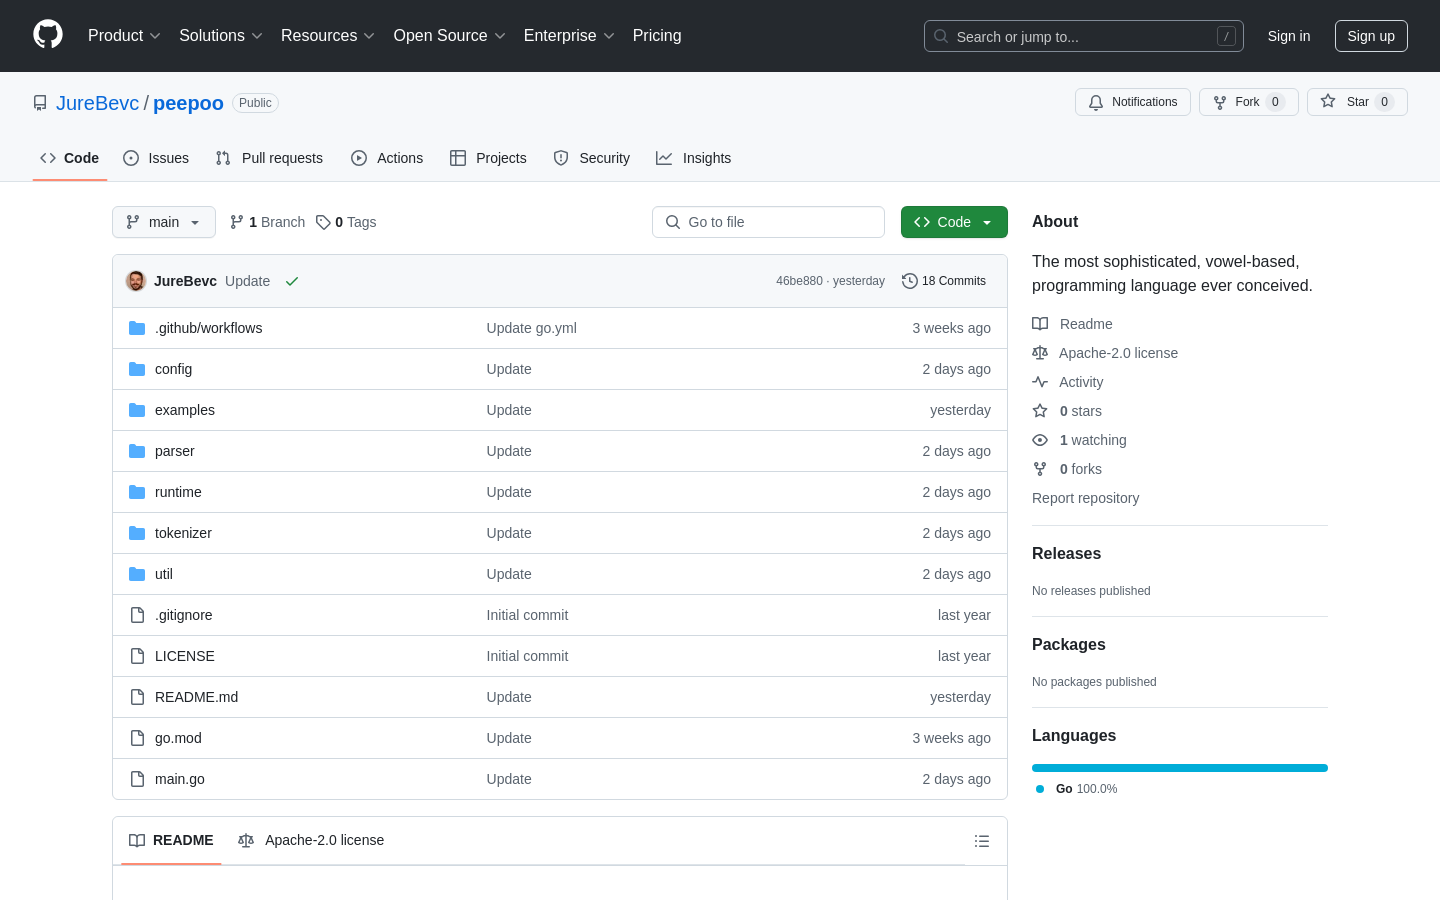View the 0 stars link

[1067, 411]
